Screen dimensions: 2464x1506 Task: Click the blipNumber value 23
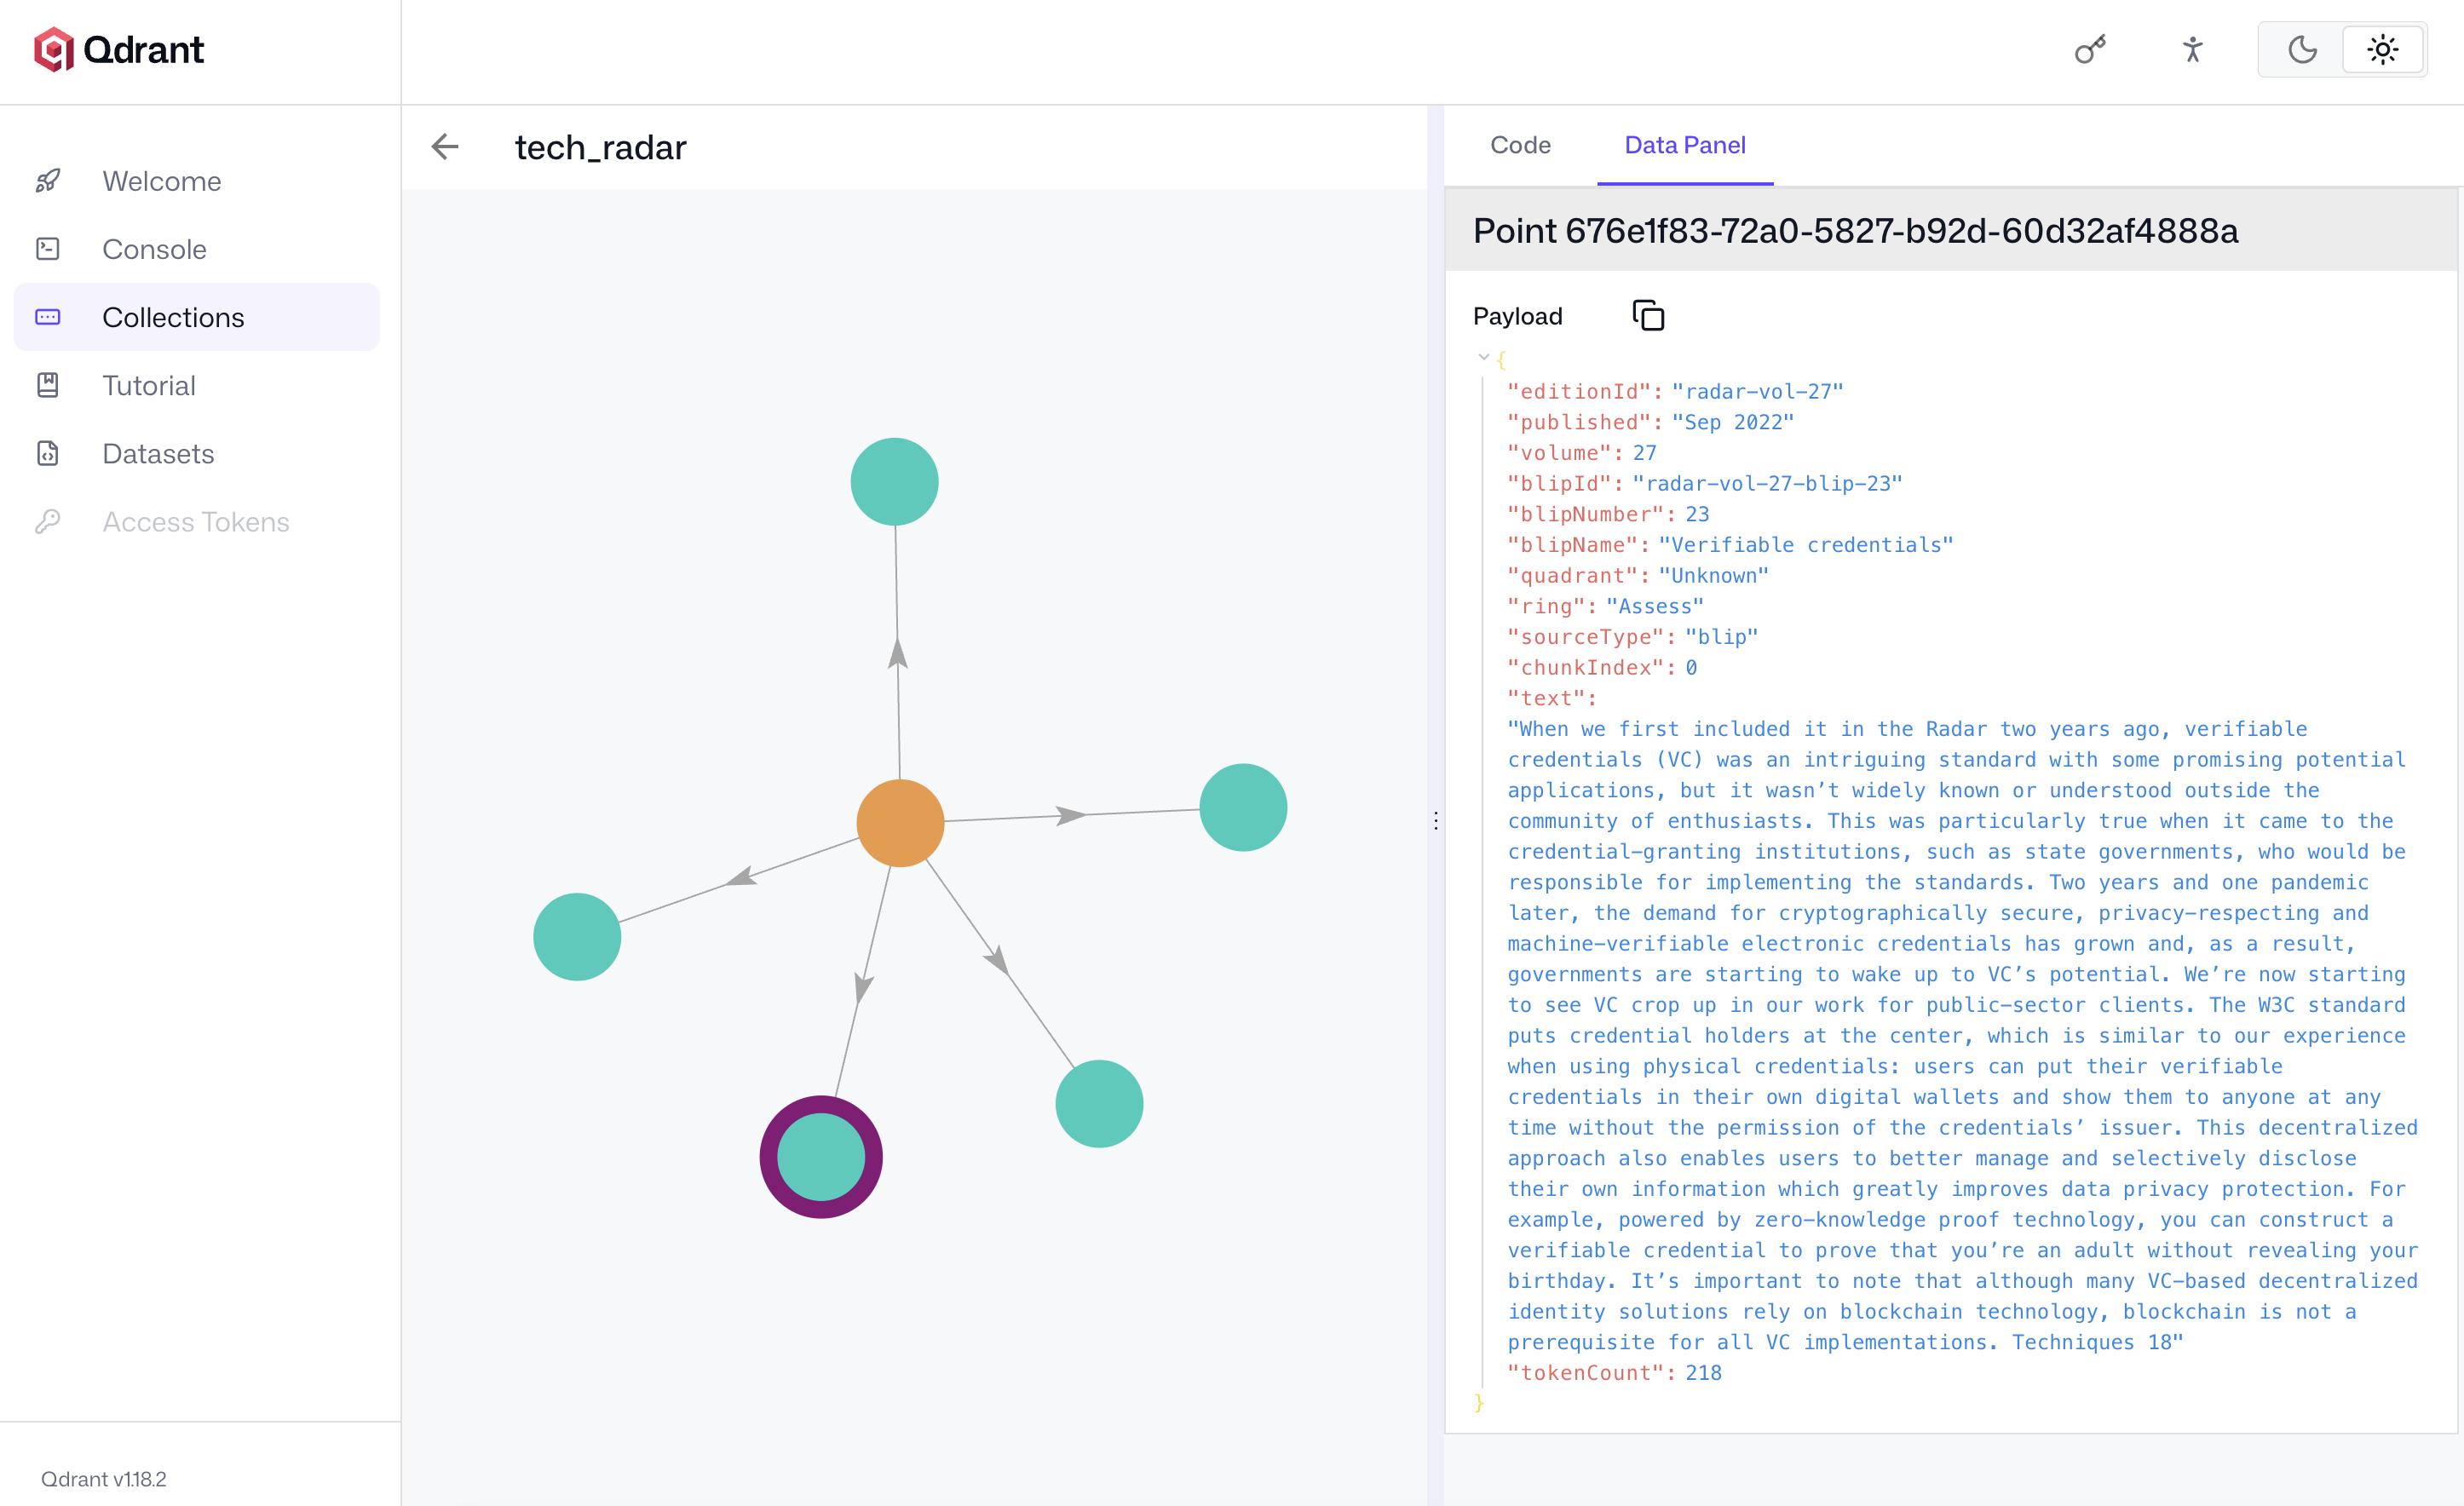point(1697,514)
